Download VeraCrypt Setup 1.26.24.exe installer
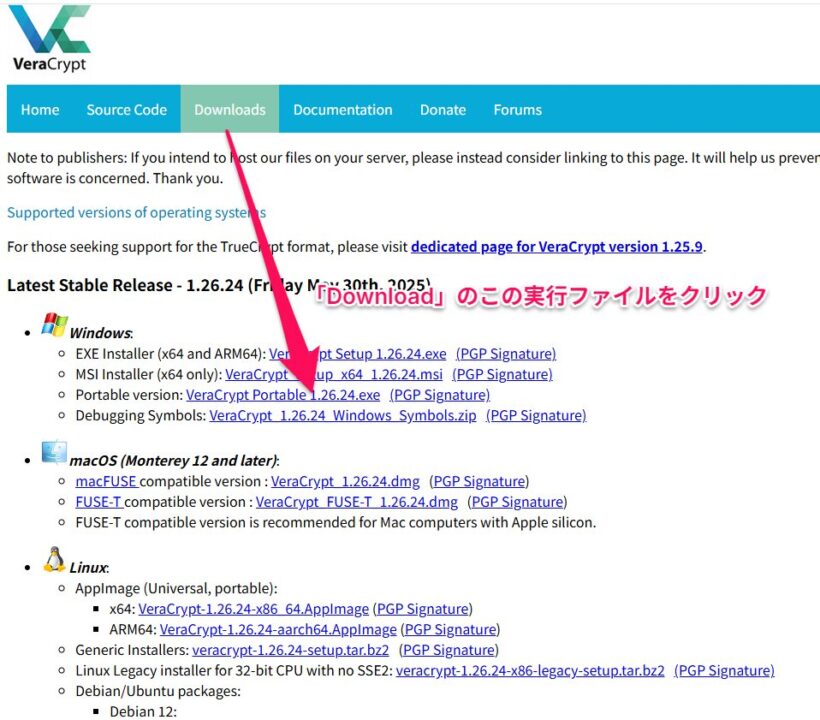This screenshot has height=720, width=820. pyautogui.click(x=358, y=354)
